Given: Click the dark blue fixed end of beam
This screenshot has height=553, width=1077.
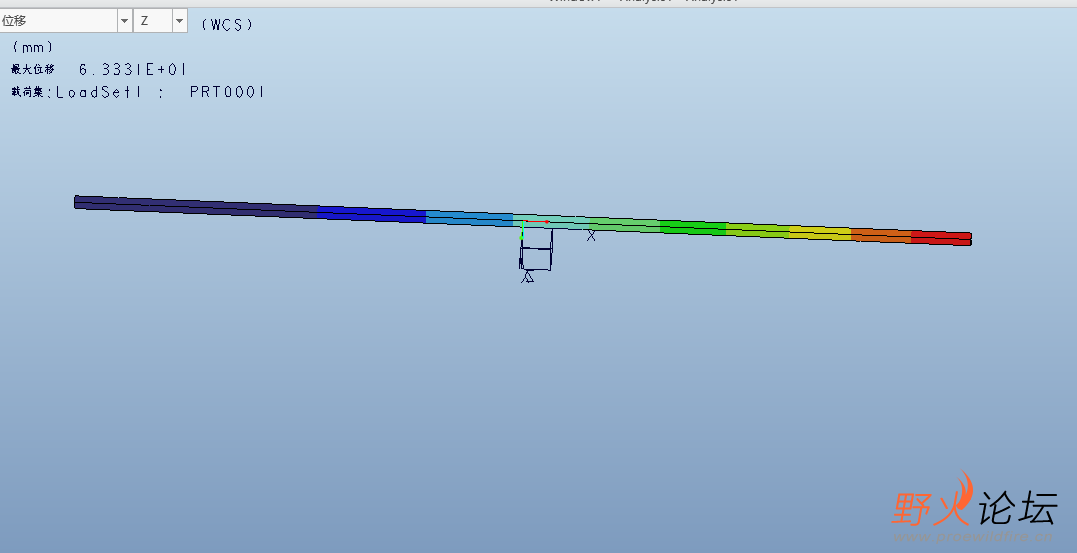Looking at the screenshot, I should (x=196, y=205).
